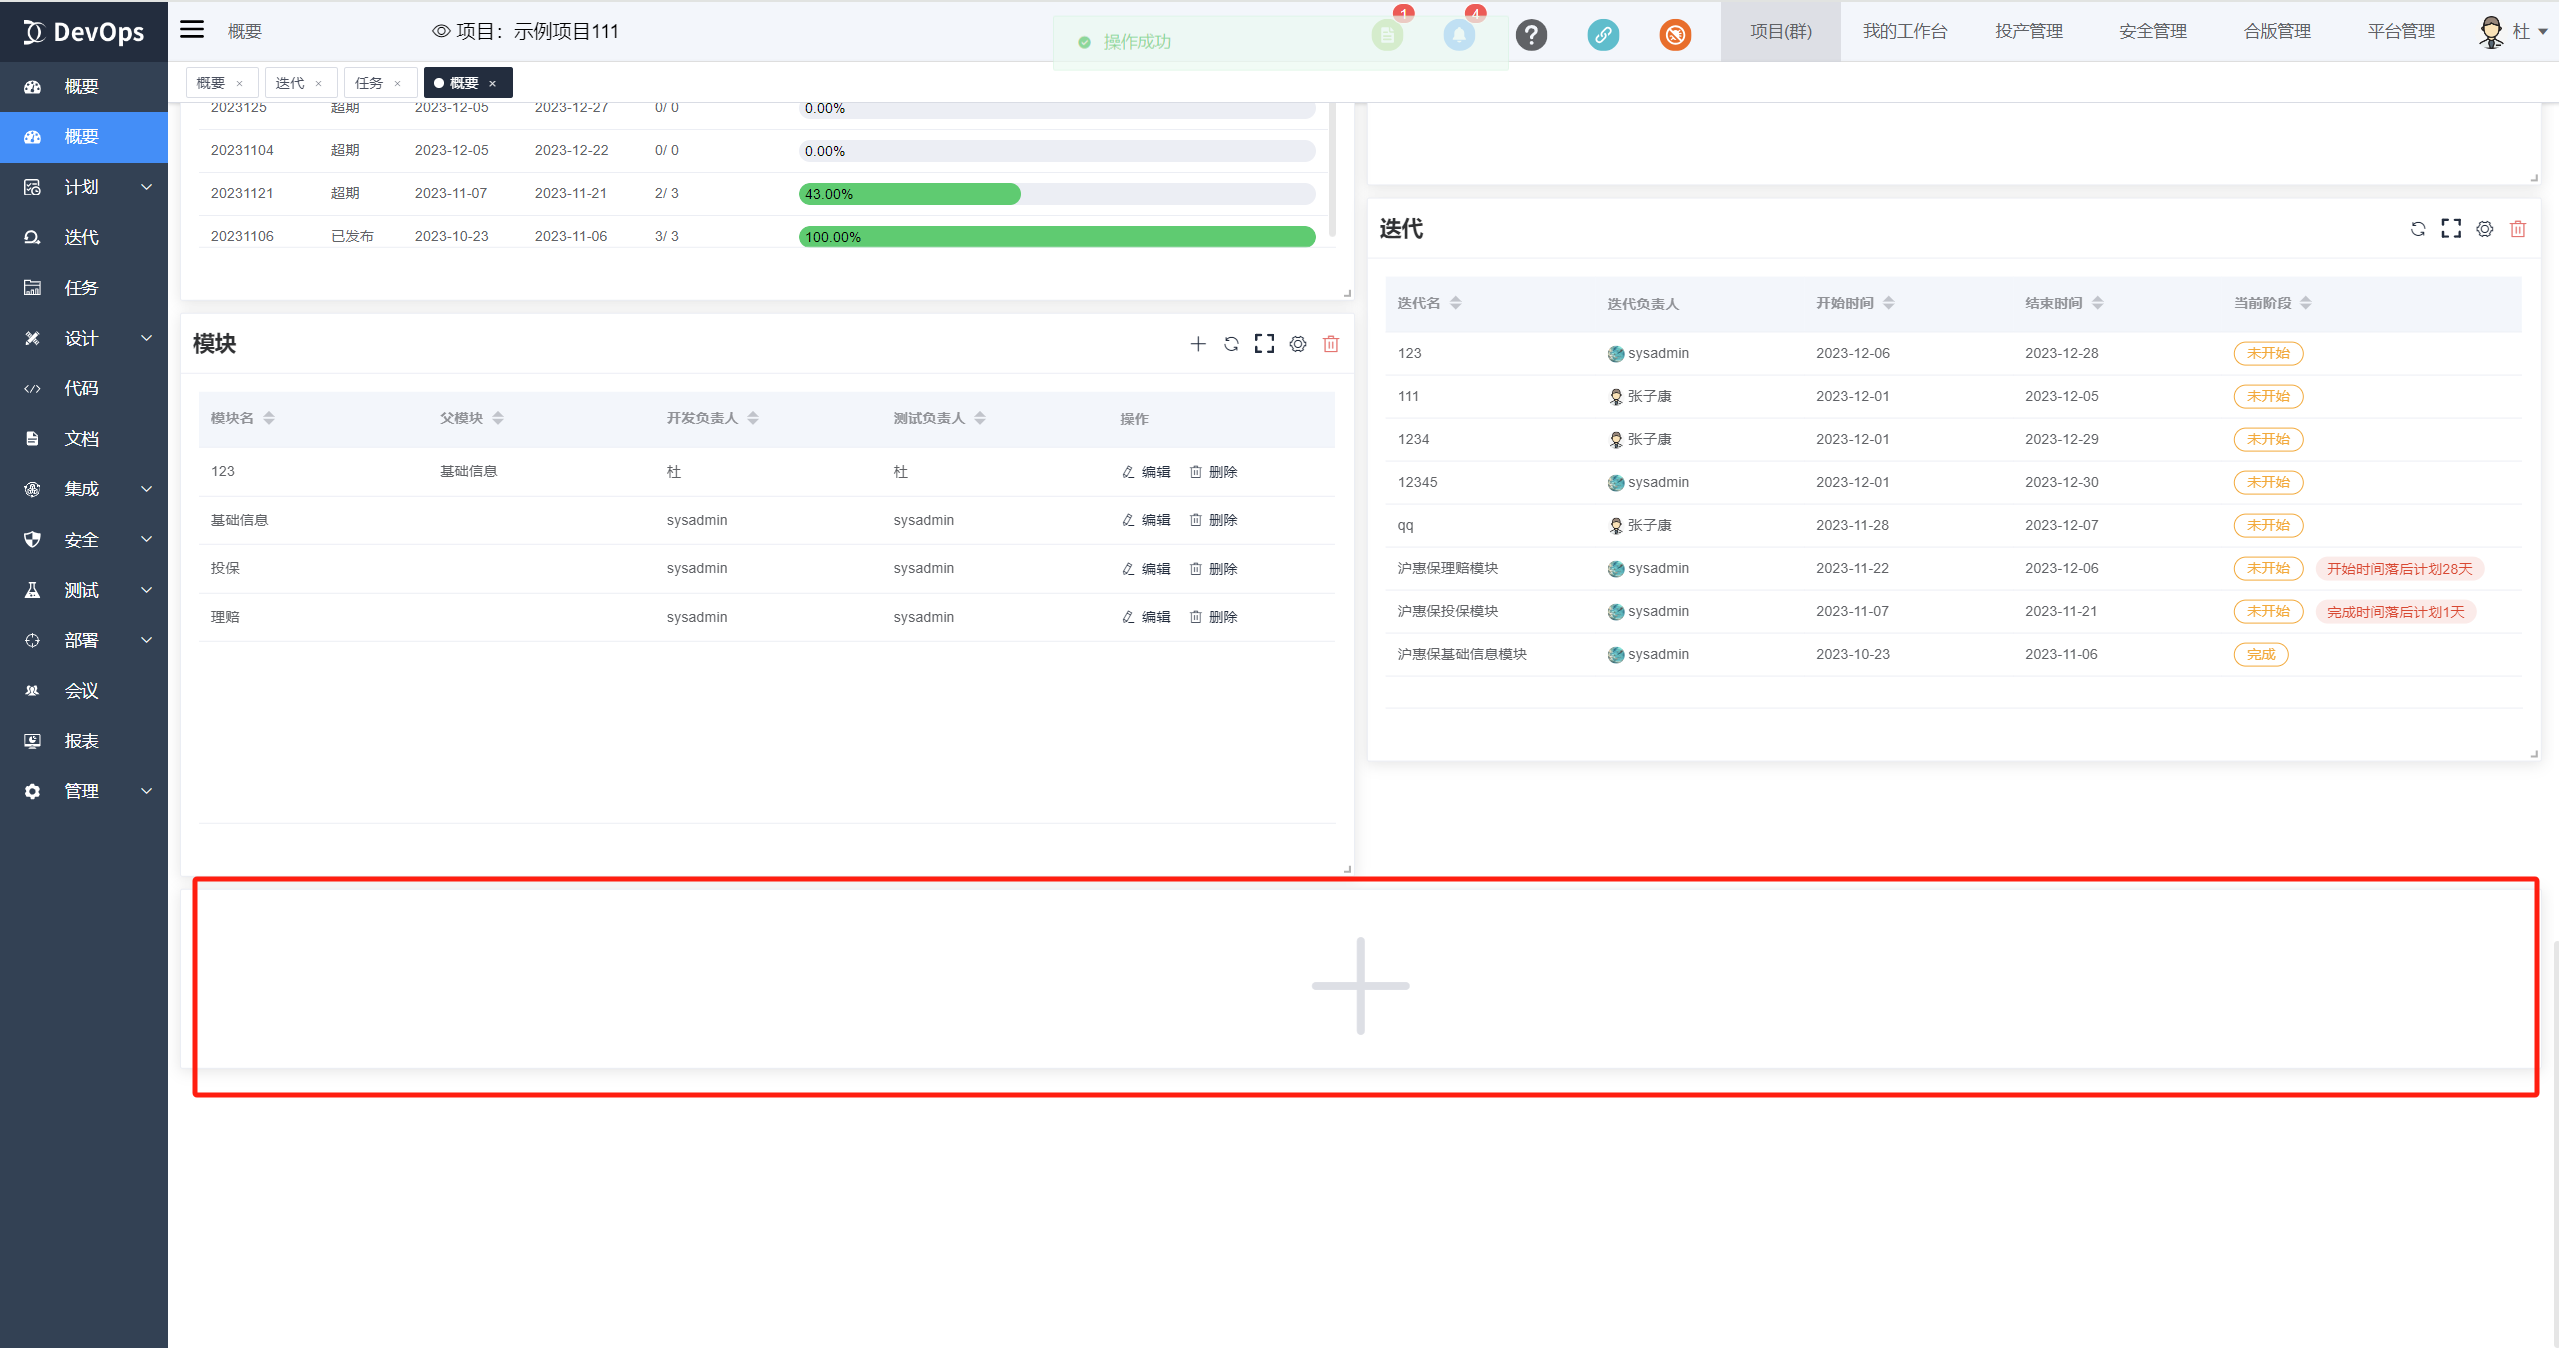The width and height of the screenshot is (2559, 1348).
Task: Expand the 计划 sidebar menu
Action: pos(84,187)
